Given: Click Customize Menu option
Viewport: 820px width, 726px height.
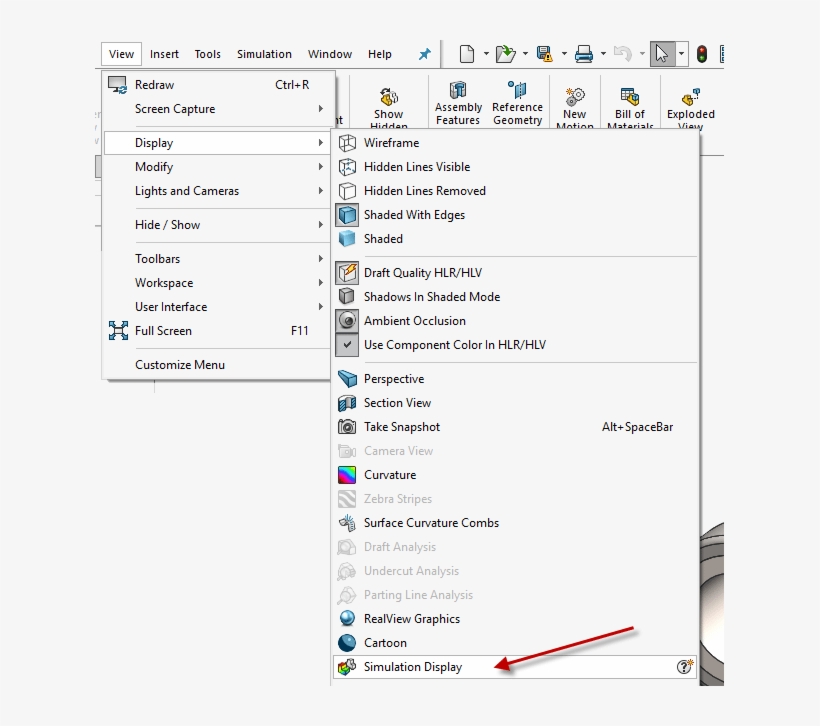Looking at the screenshot, I should 180,365.
